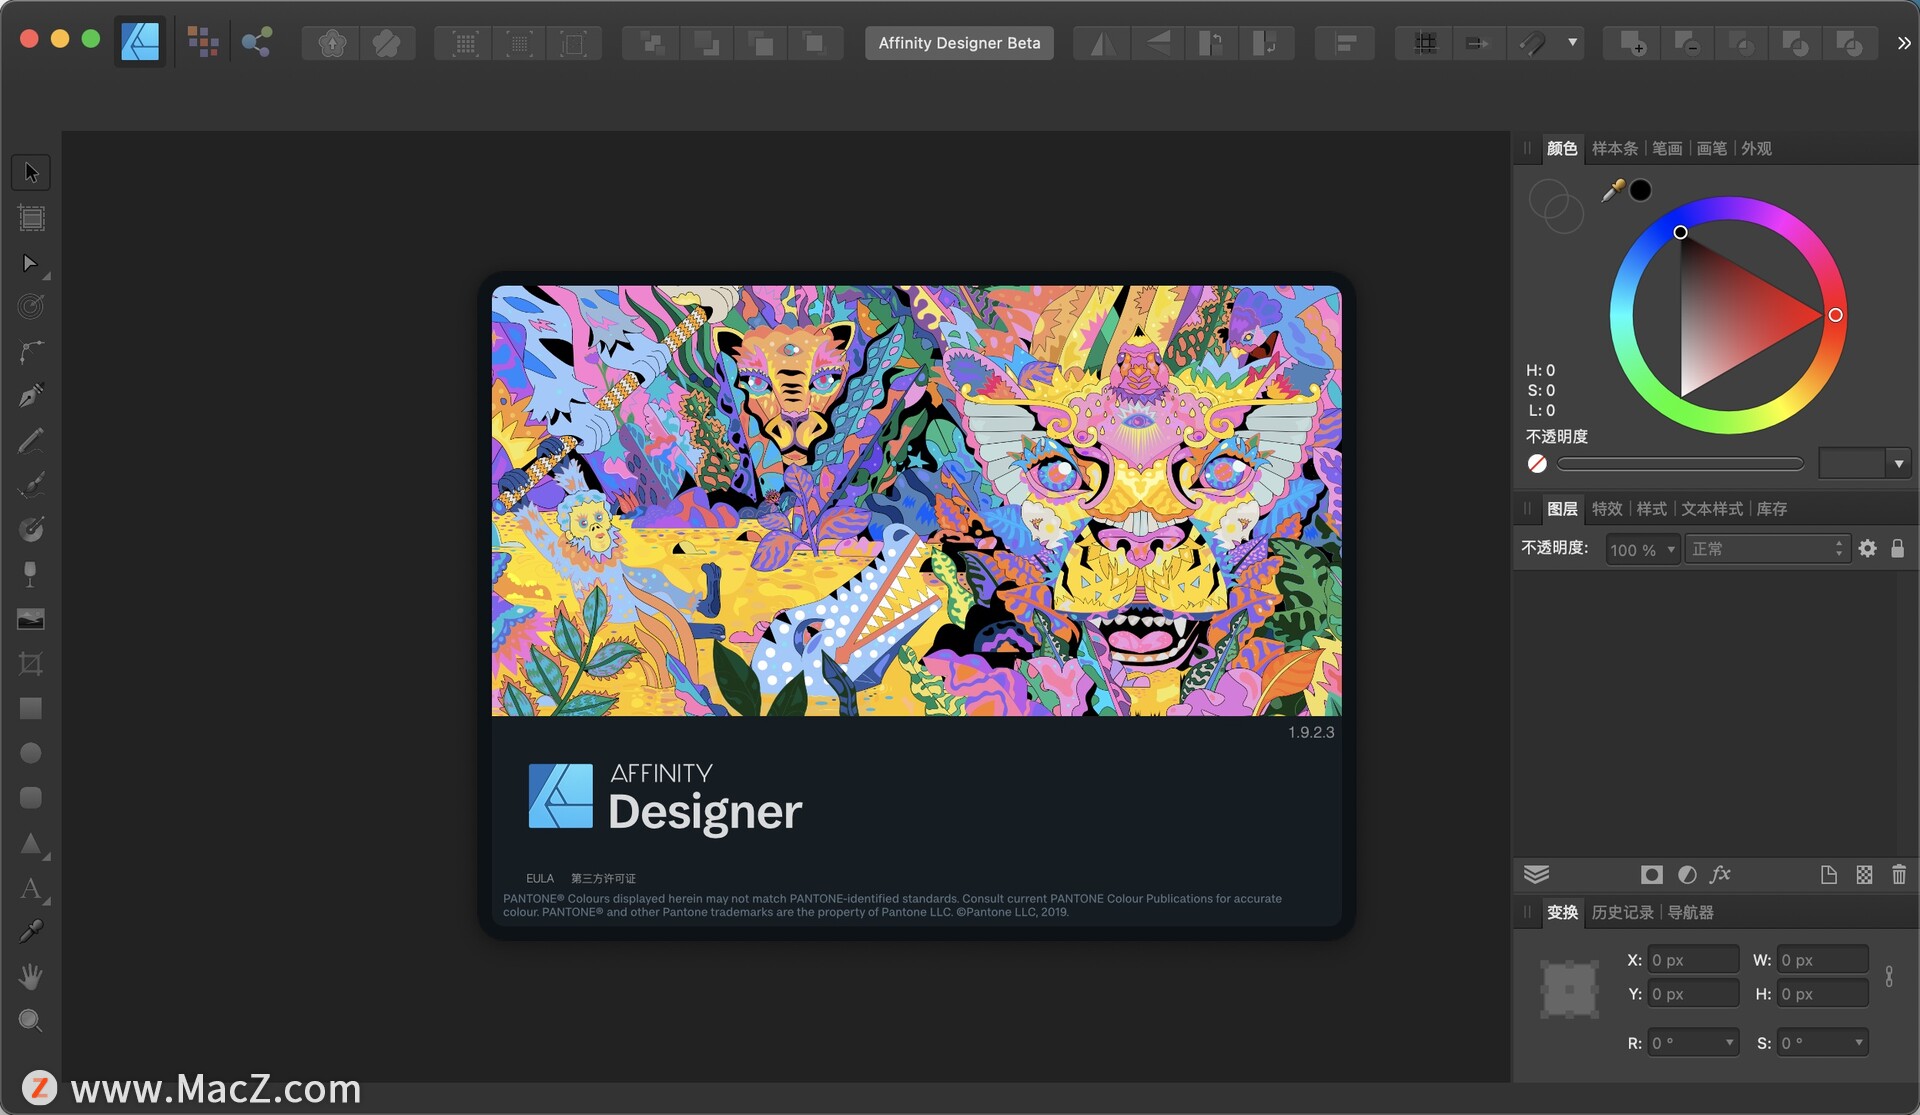The image size is (1920, 1115).
Task: Select the Zoom magnifier tool
Action: point(31,1020)
